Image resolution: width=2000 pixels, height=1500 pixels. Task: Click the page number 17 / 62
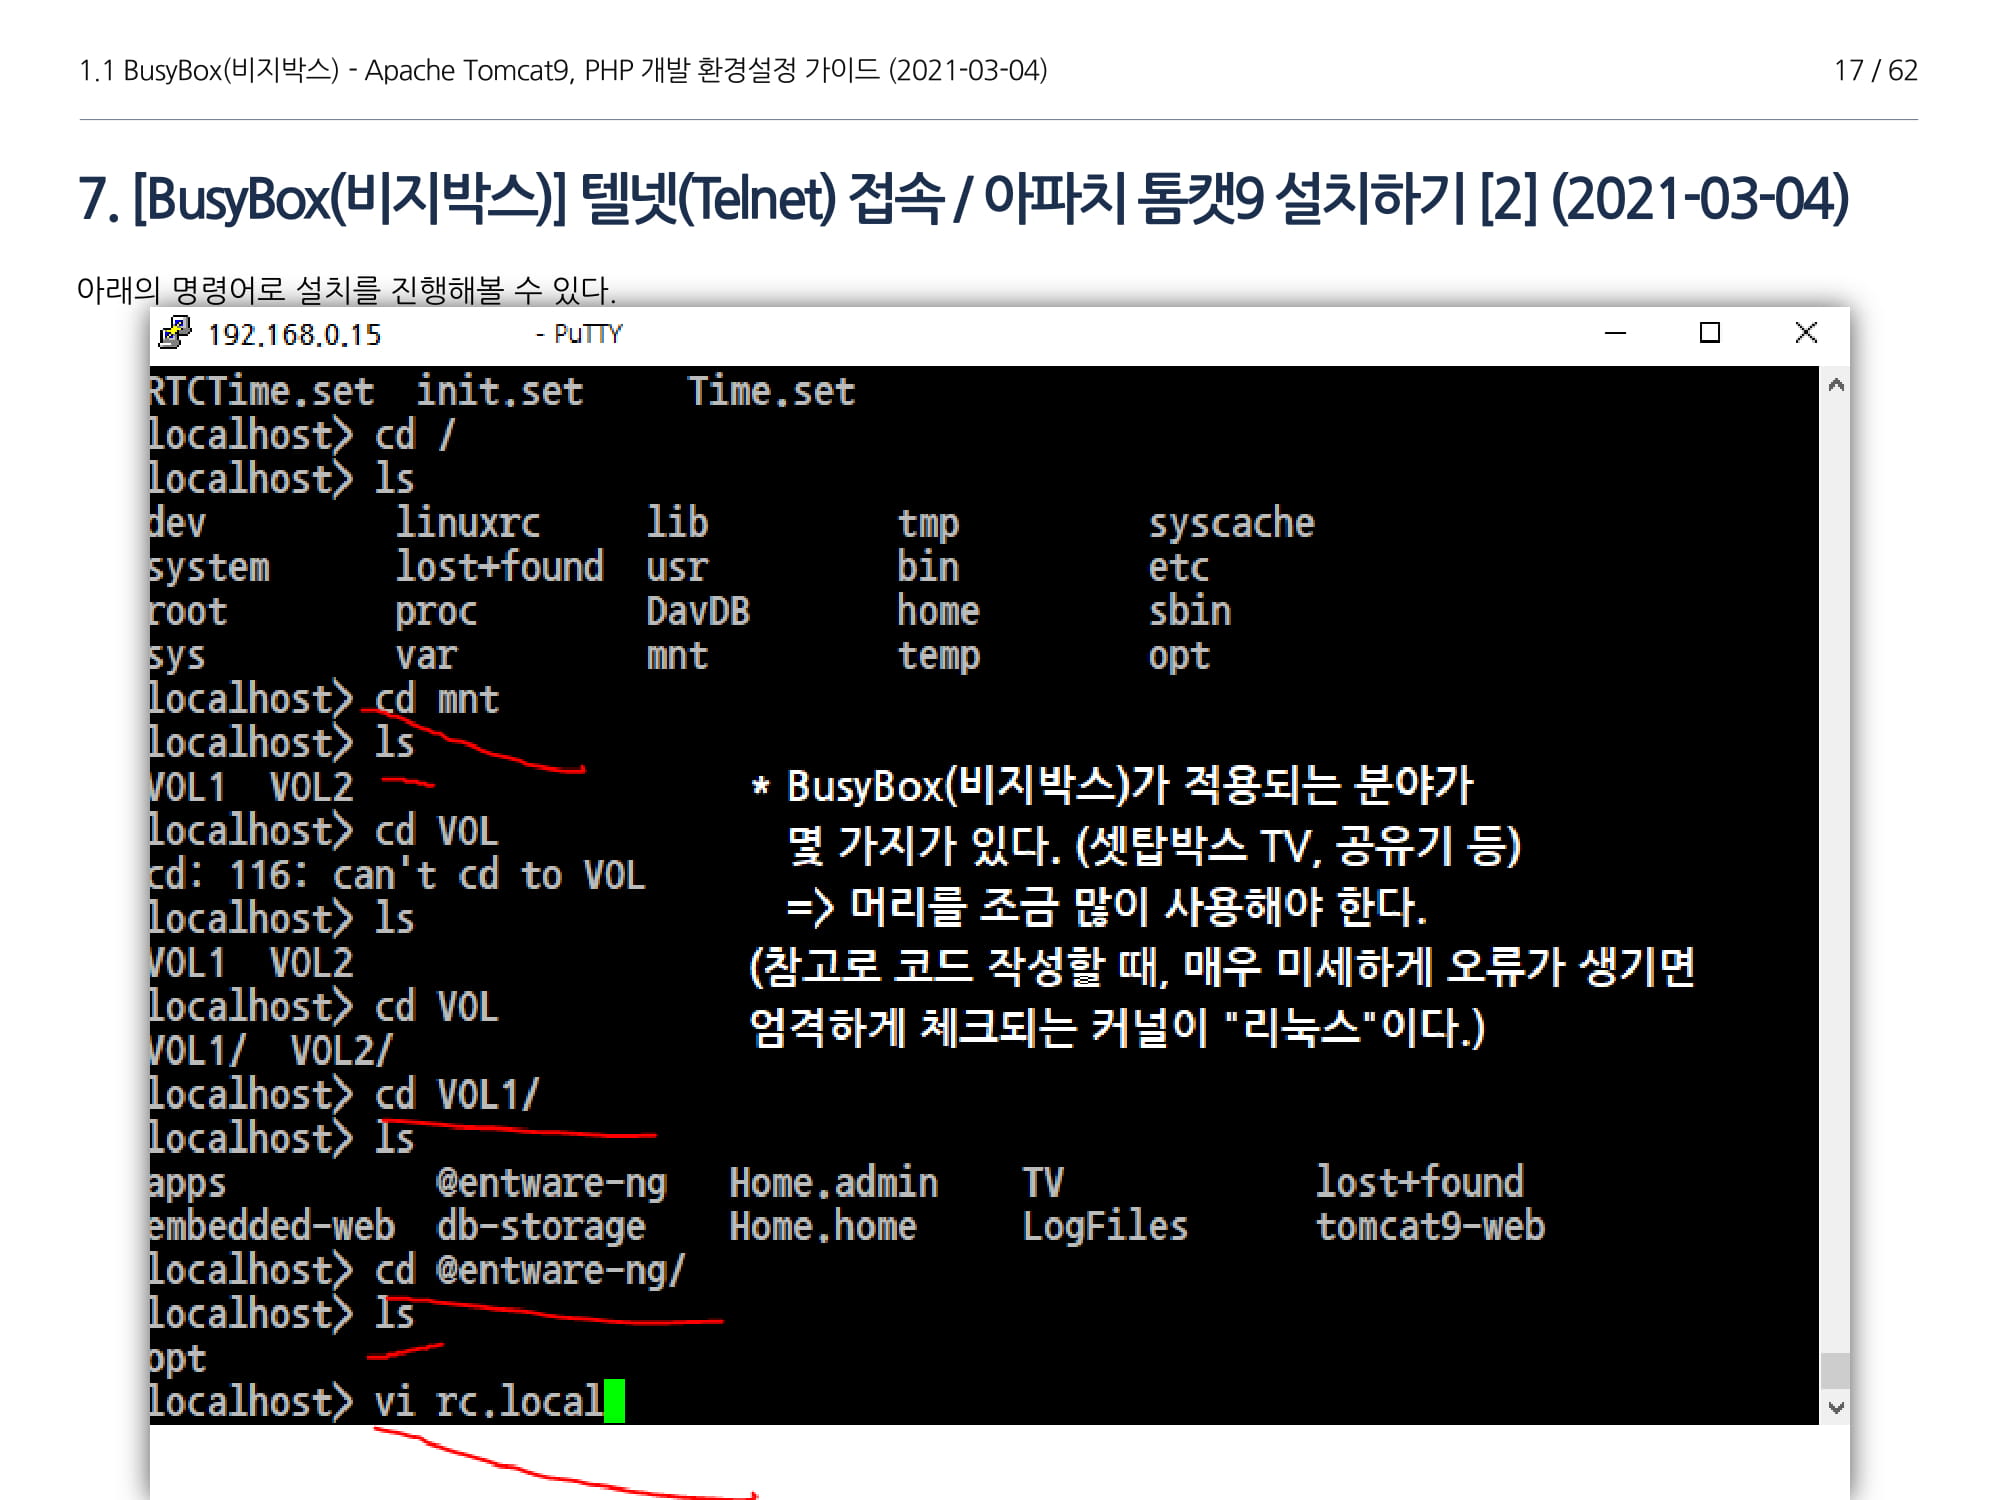1875,70
